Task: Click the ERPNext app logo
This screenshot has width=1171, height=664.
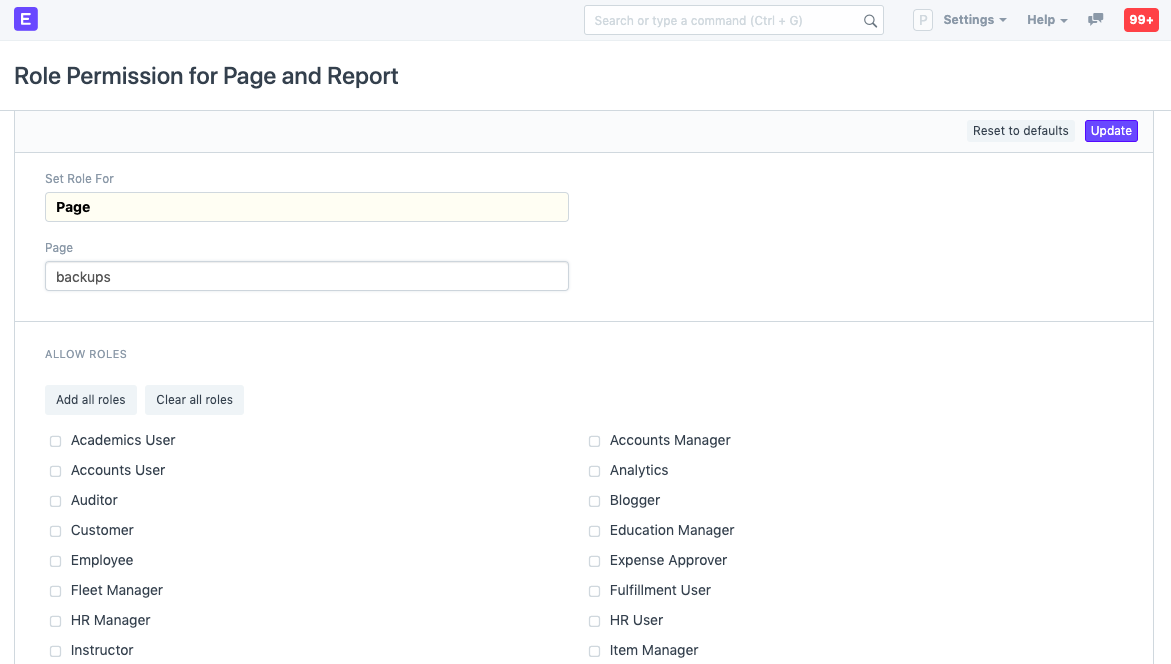Action: [25, 19]
